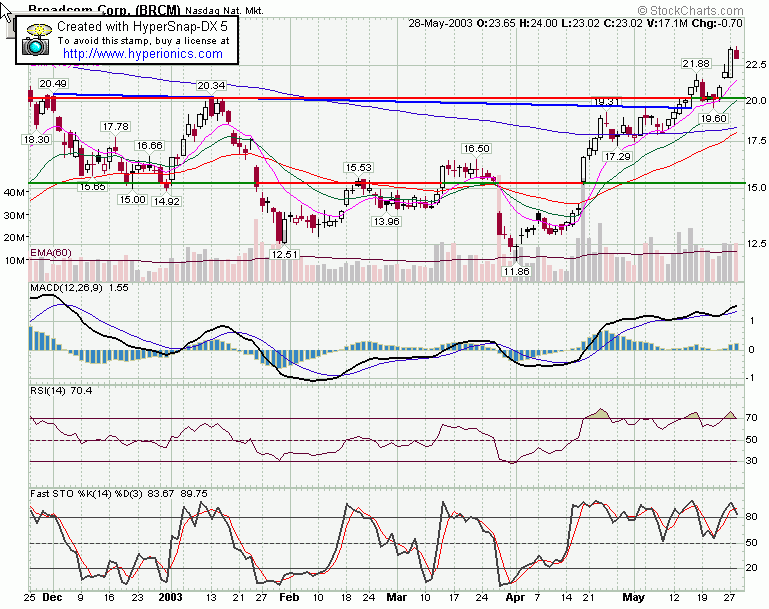Click the 70 level on RSI axis
The width and height of the screenshot is (769, 609).
[x=751, y=418]
